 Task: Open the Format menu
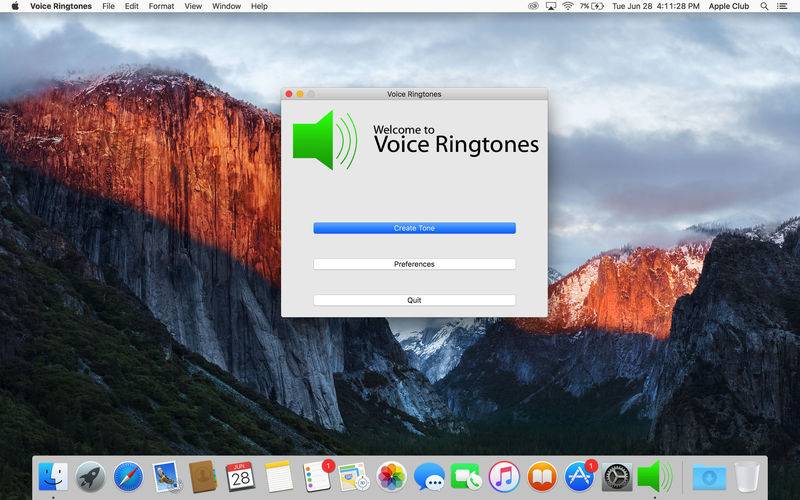tap(161, 6)
